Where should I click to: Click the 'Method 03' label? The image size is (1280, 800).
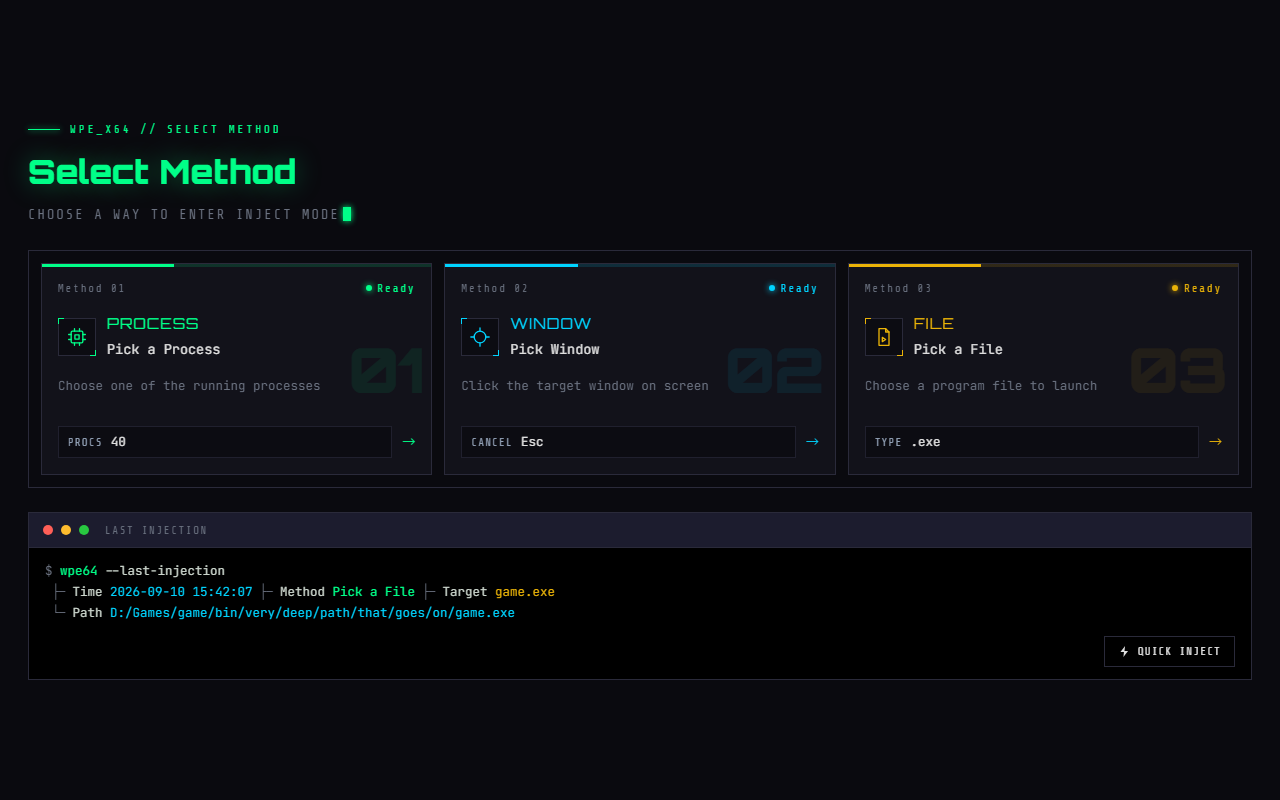pyautogui.click(x=898, y=288)
